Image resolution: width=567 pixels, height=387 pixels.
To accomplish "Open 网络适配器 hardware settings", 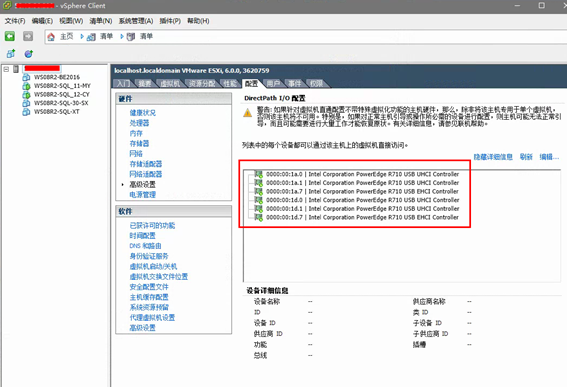I will click(x=146, y=174).
